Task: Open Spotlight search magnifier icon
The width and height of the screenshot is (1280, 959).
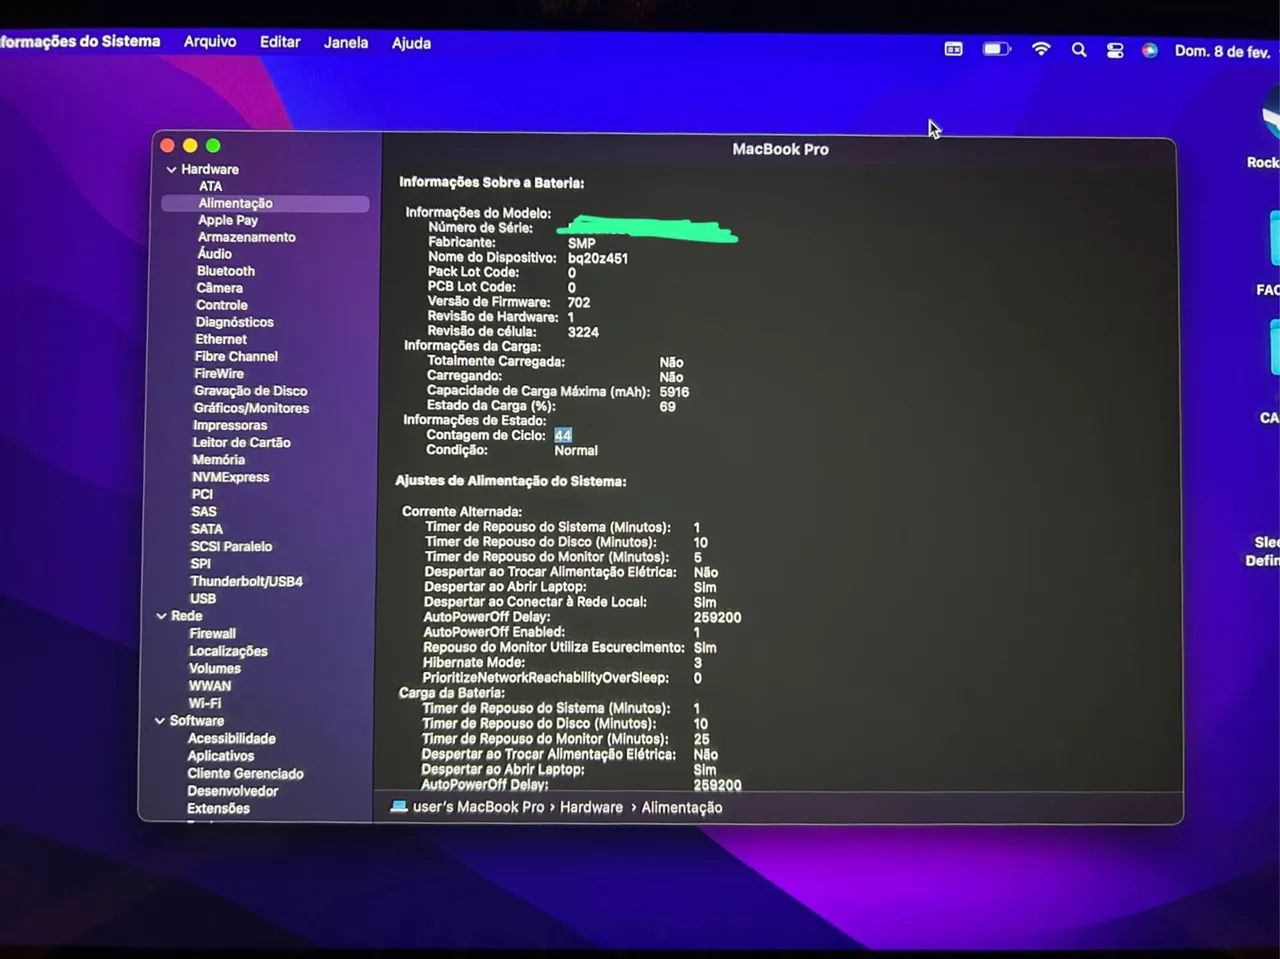Action: (1079, 50)
